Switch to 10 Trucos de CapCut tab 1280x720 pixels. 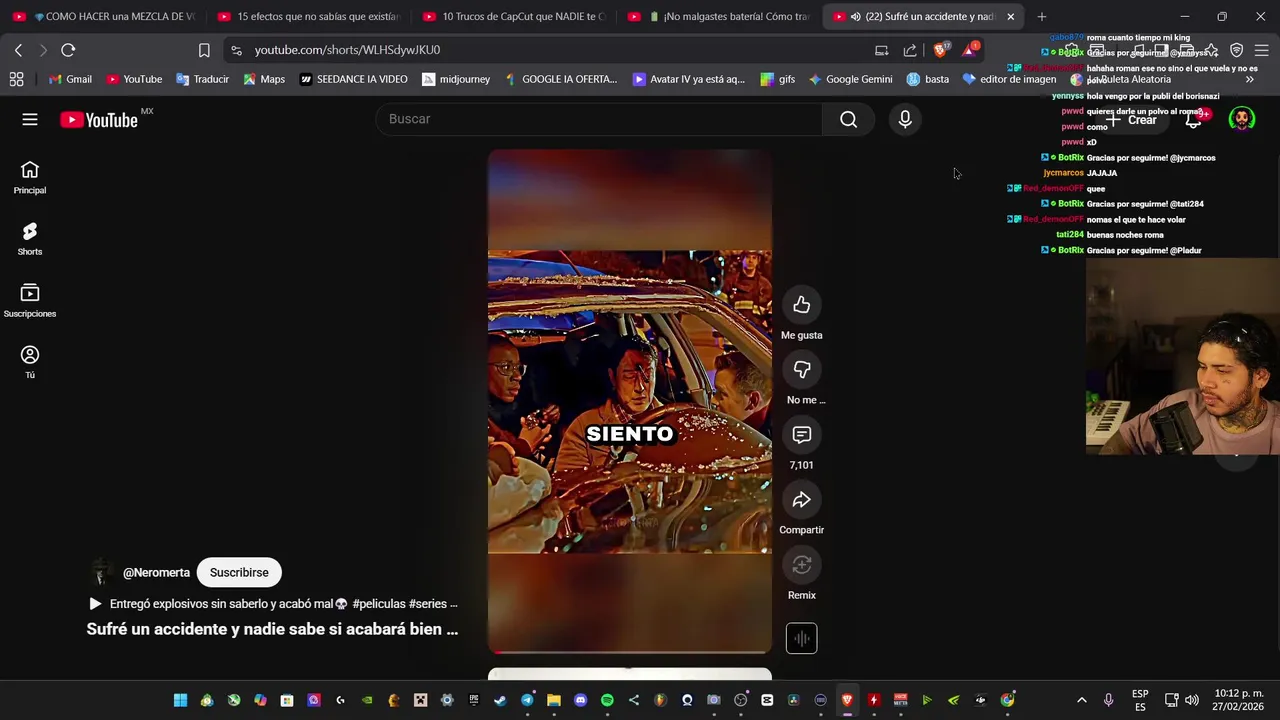(514, 17)
